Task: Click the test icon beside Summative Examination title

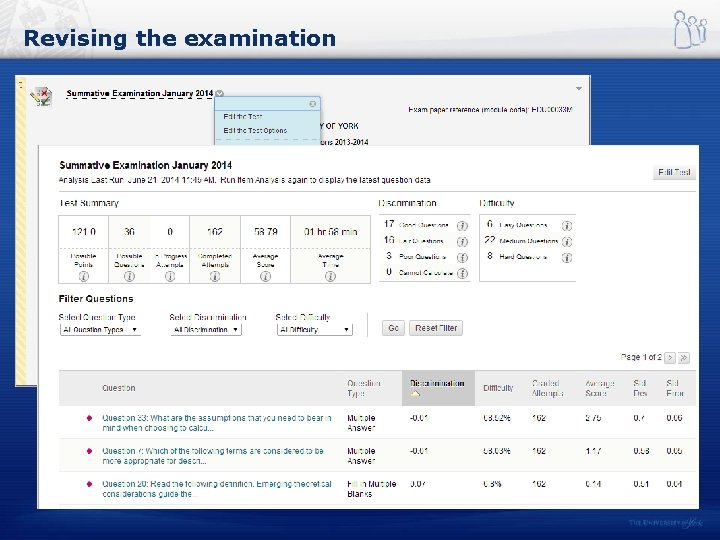Action: pos(41,96)
